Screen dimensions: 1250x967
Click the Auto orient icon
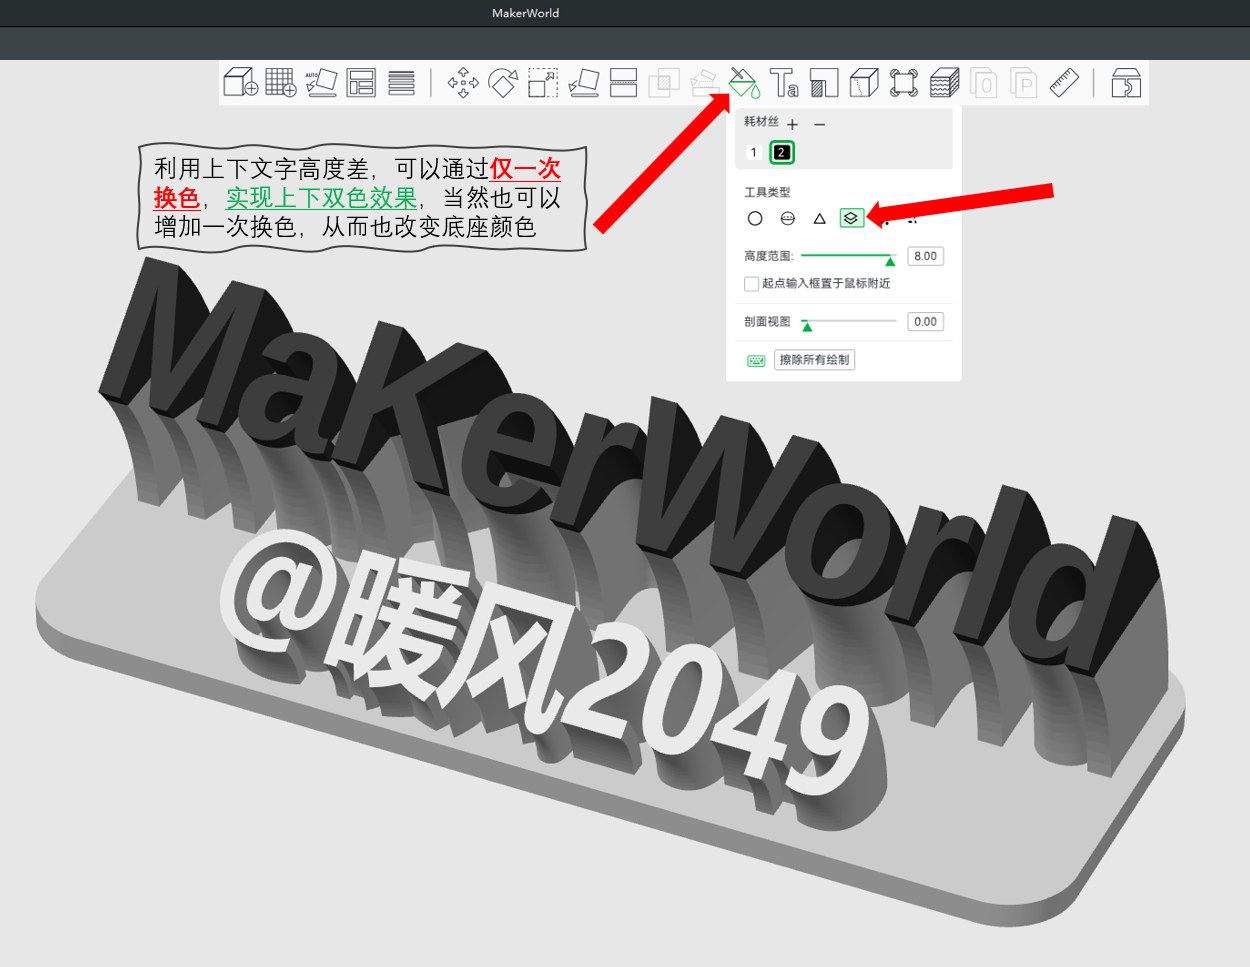click(321, 82)
